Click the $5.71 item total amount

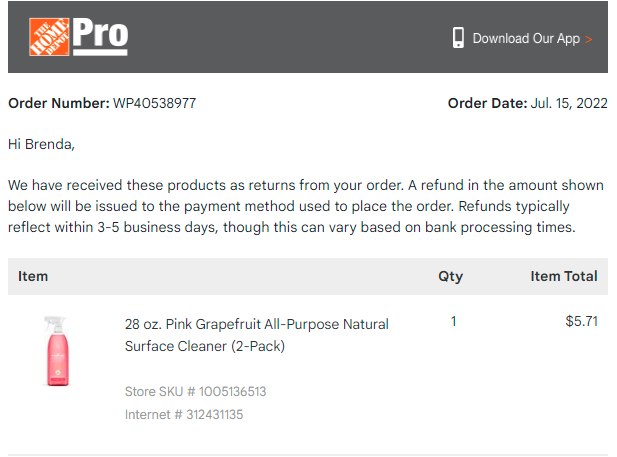tap(582, 321)
